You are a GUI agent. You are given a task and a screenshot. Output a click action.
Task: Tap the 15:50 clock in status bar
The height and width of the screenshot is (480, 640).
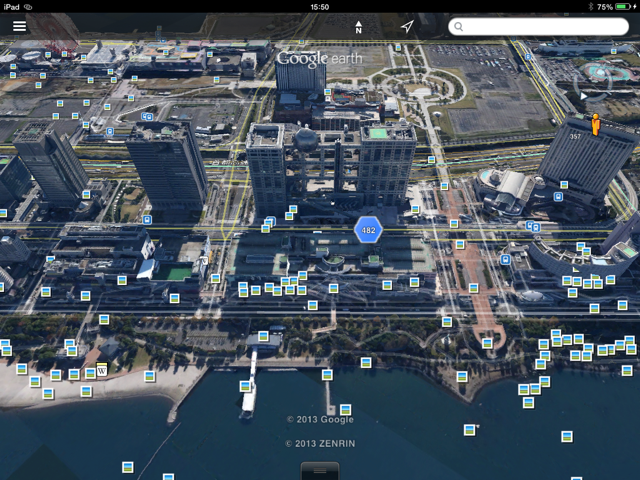coord(320,7)
